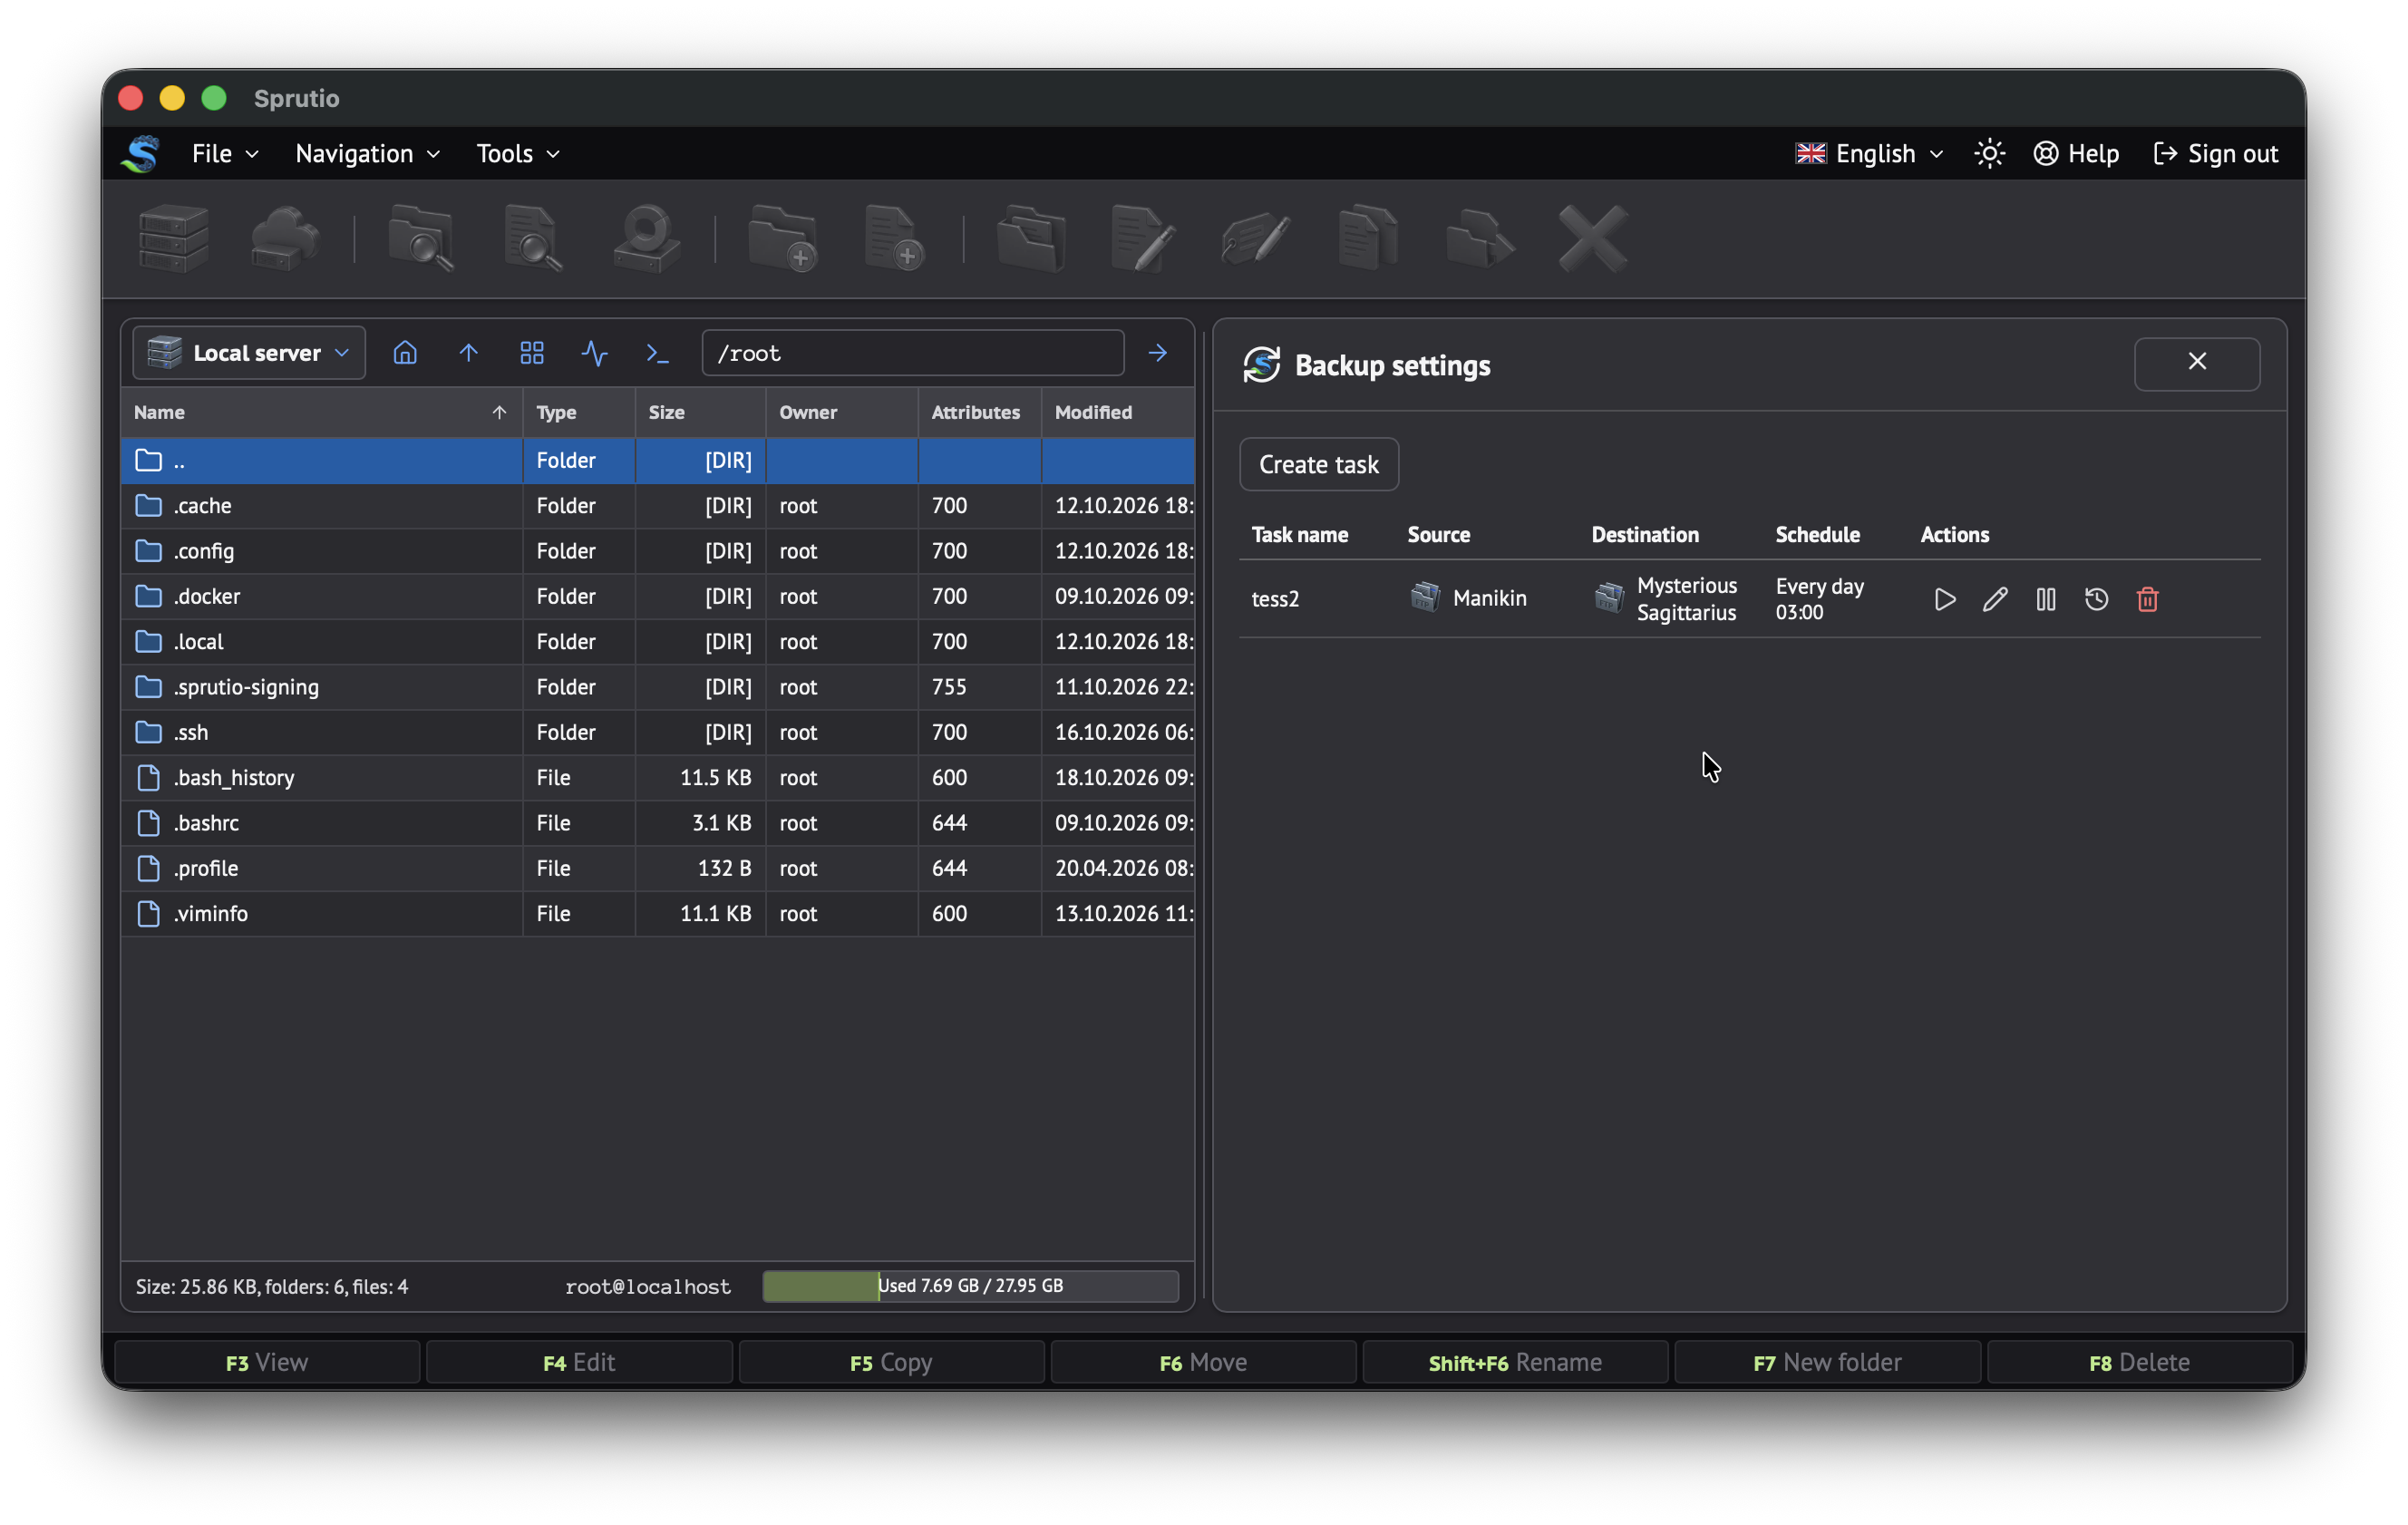The width and height of the screenshot is (2408, 1525).
Task: Click the Sprutio logo icon
Action: point(141,153)
